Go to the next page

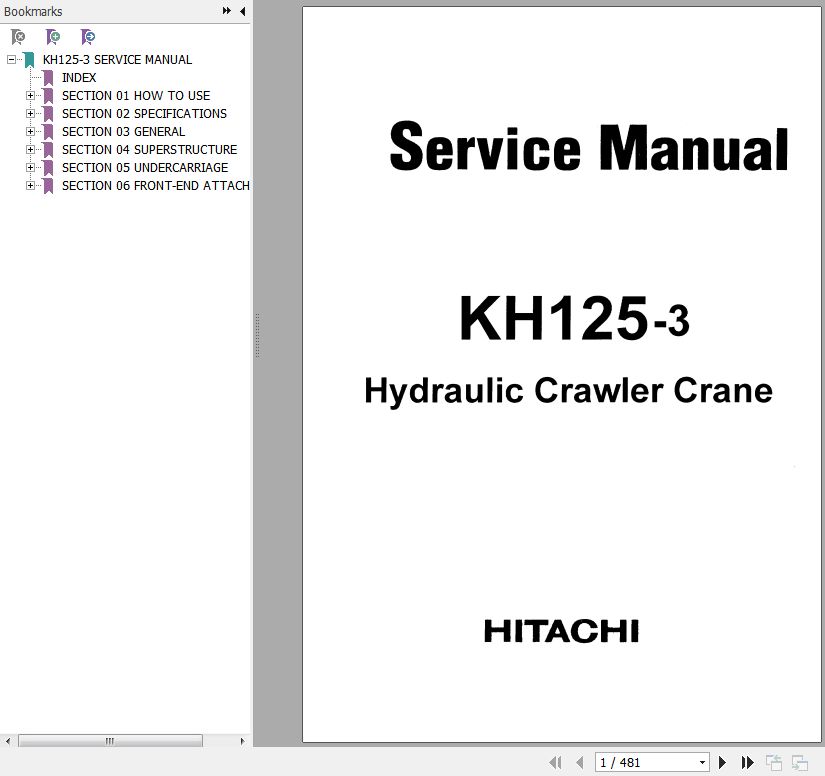[723, 762]
